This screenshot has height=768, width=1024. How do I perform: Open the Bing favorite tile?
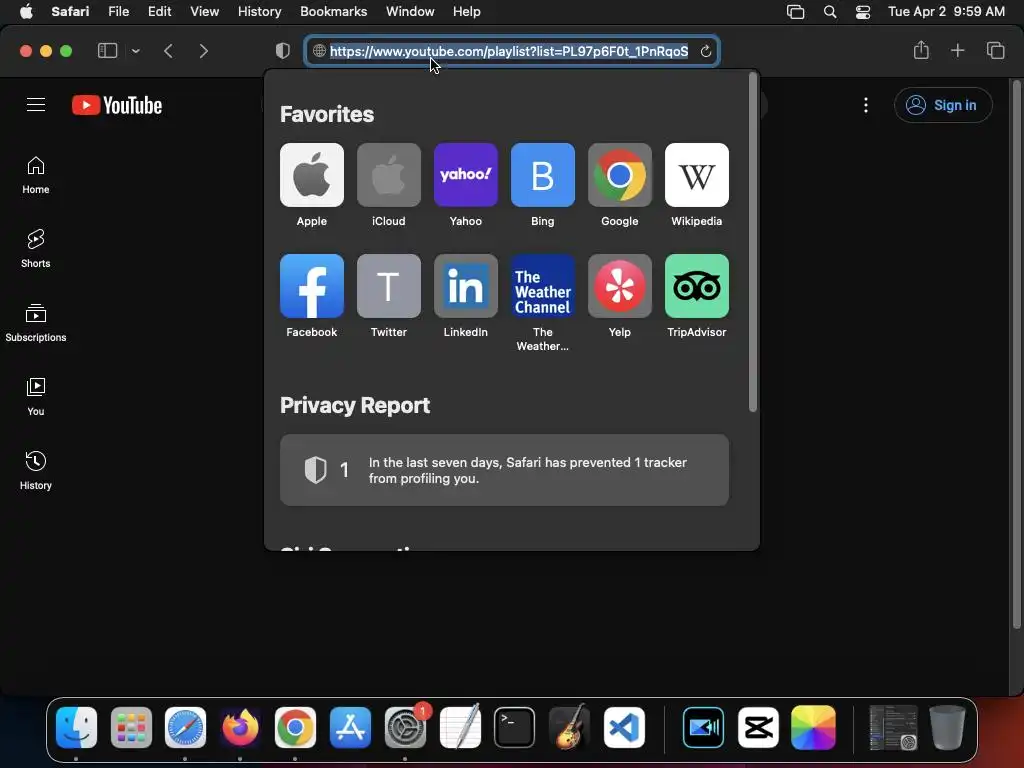click(543, 175)
